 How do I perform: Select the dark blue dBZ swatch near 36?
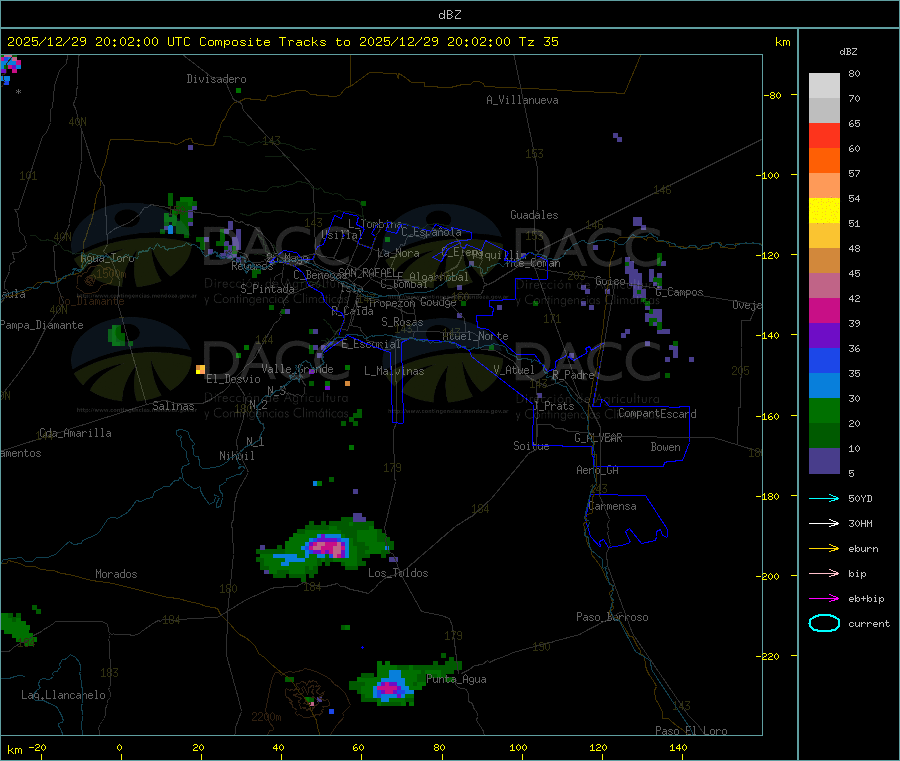click(824, 360)
